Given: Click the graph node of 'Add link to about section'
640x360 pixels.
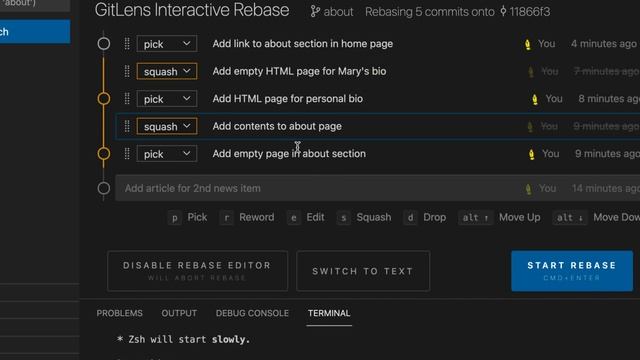Looking at the screenshot, I should (x=104, y=44).
